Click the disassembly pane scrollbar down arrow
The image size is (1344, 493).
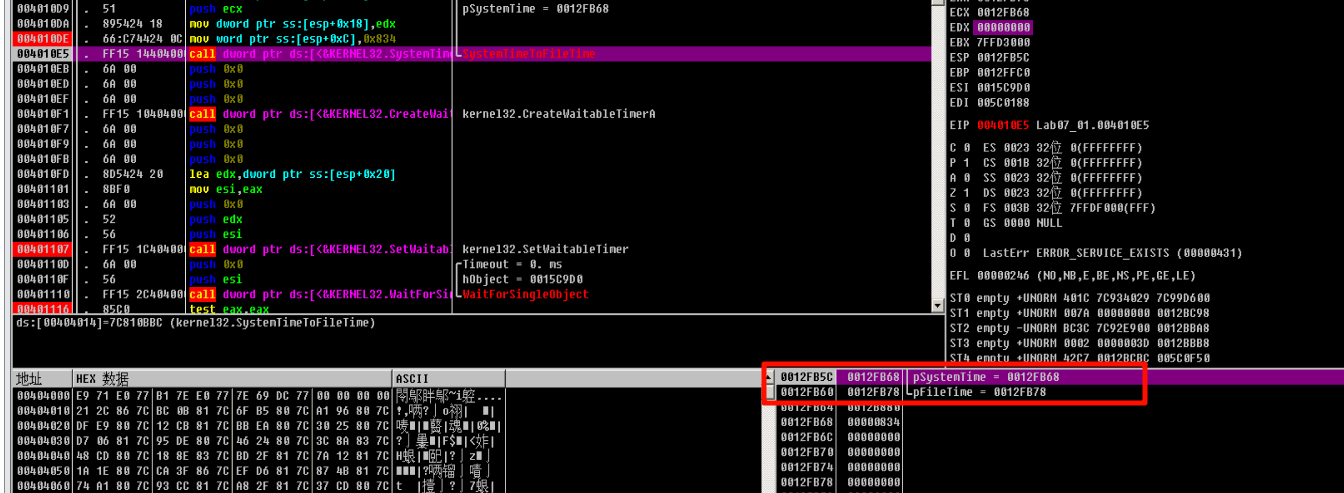[x=938, y=305]
